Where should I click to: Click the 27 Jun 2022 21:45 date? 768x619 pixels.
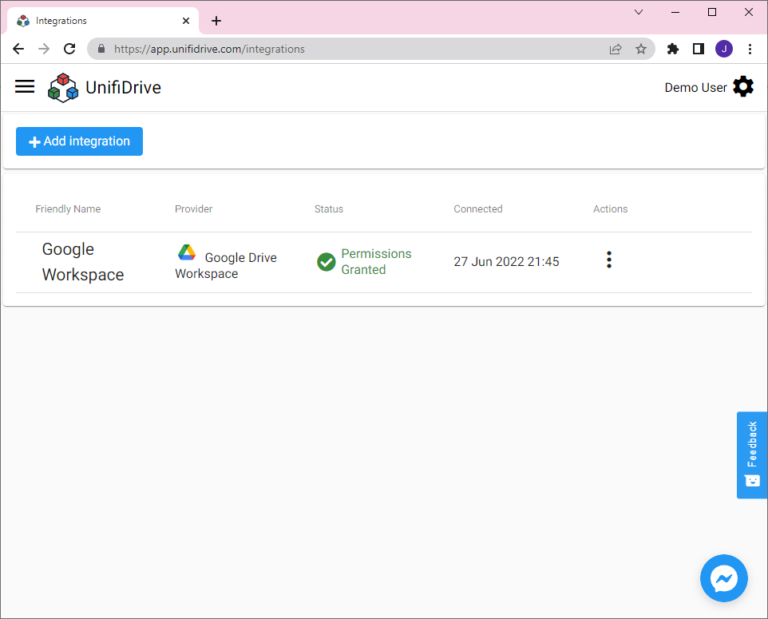(506, 262)
